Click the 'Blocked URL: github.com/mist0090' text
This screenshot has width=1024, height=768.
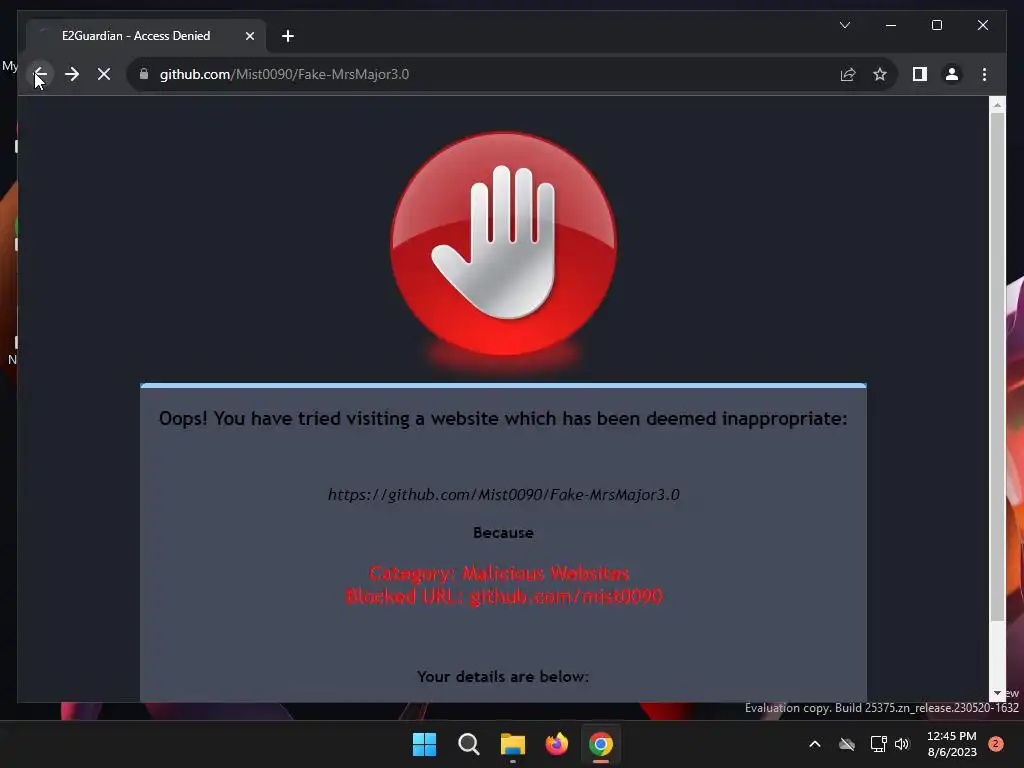tap(504, 596)
